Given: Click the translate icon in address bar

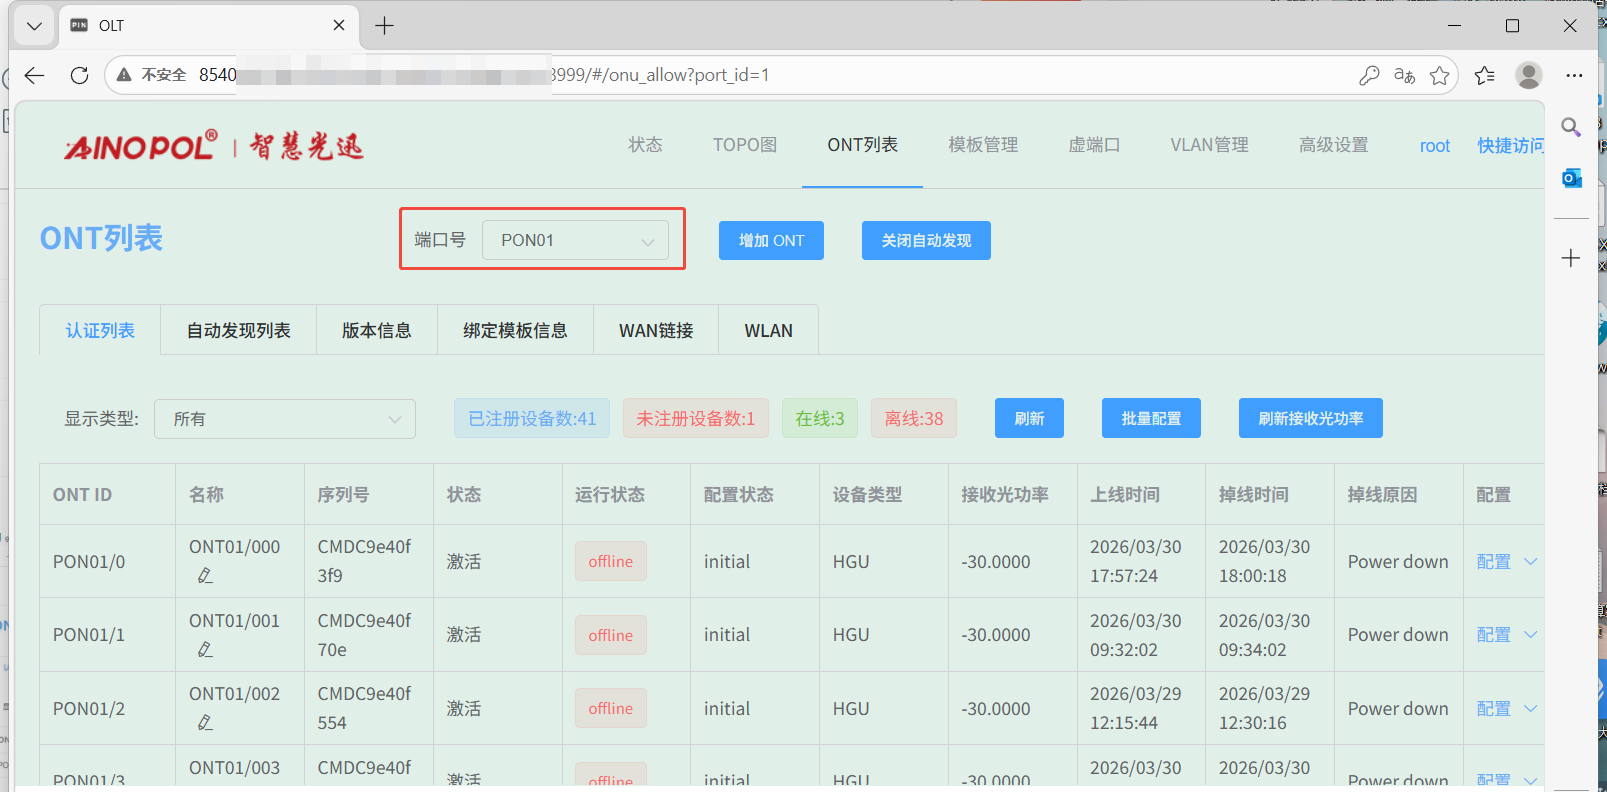Looking at the screenshot, I should click(1404, 75).
